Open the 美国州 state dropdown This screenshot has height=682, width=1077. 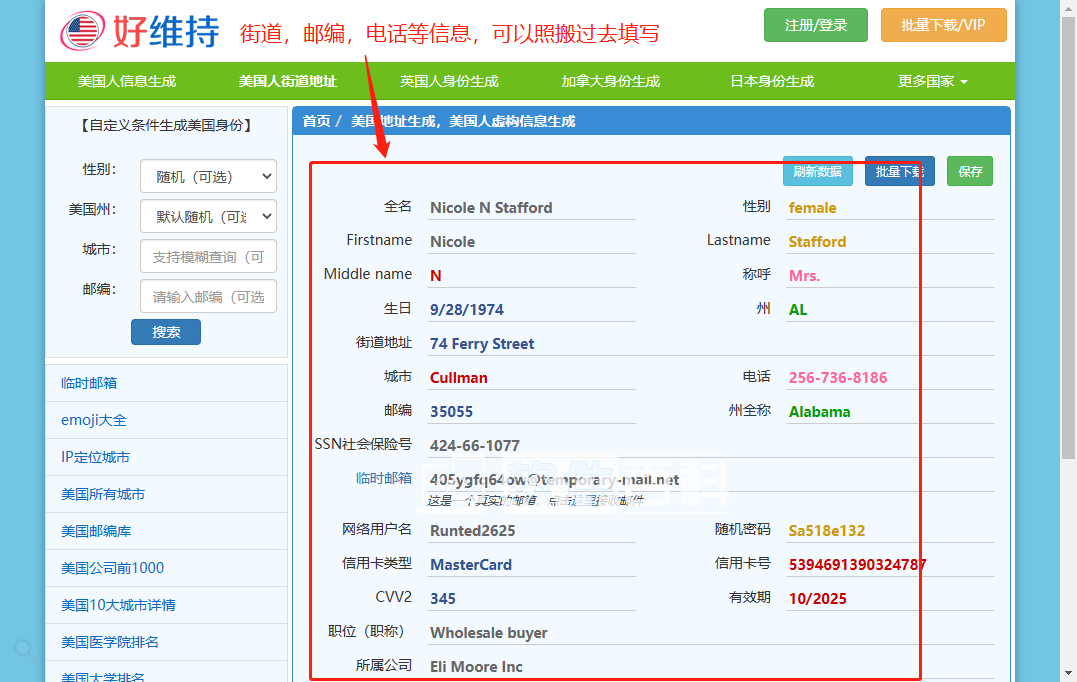tap(208, 216)
